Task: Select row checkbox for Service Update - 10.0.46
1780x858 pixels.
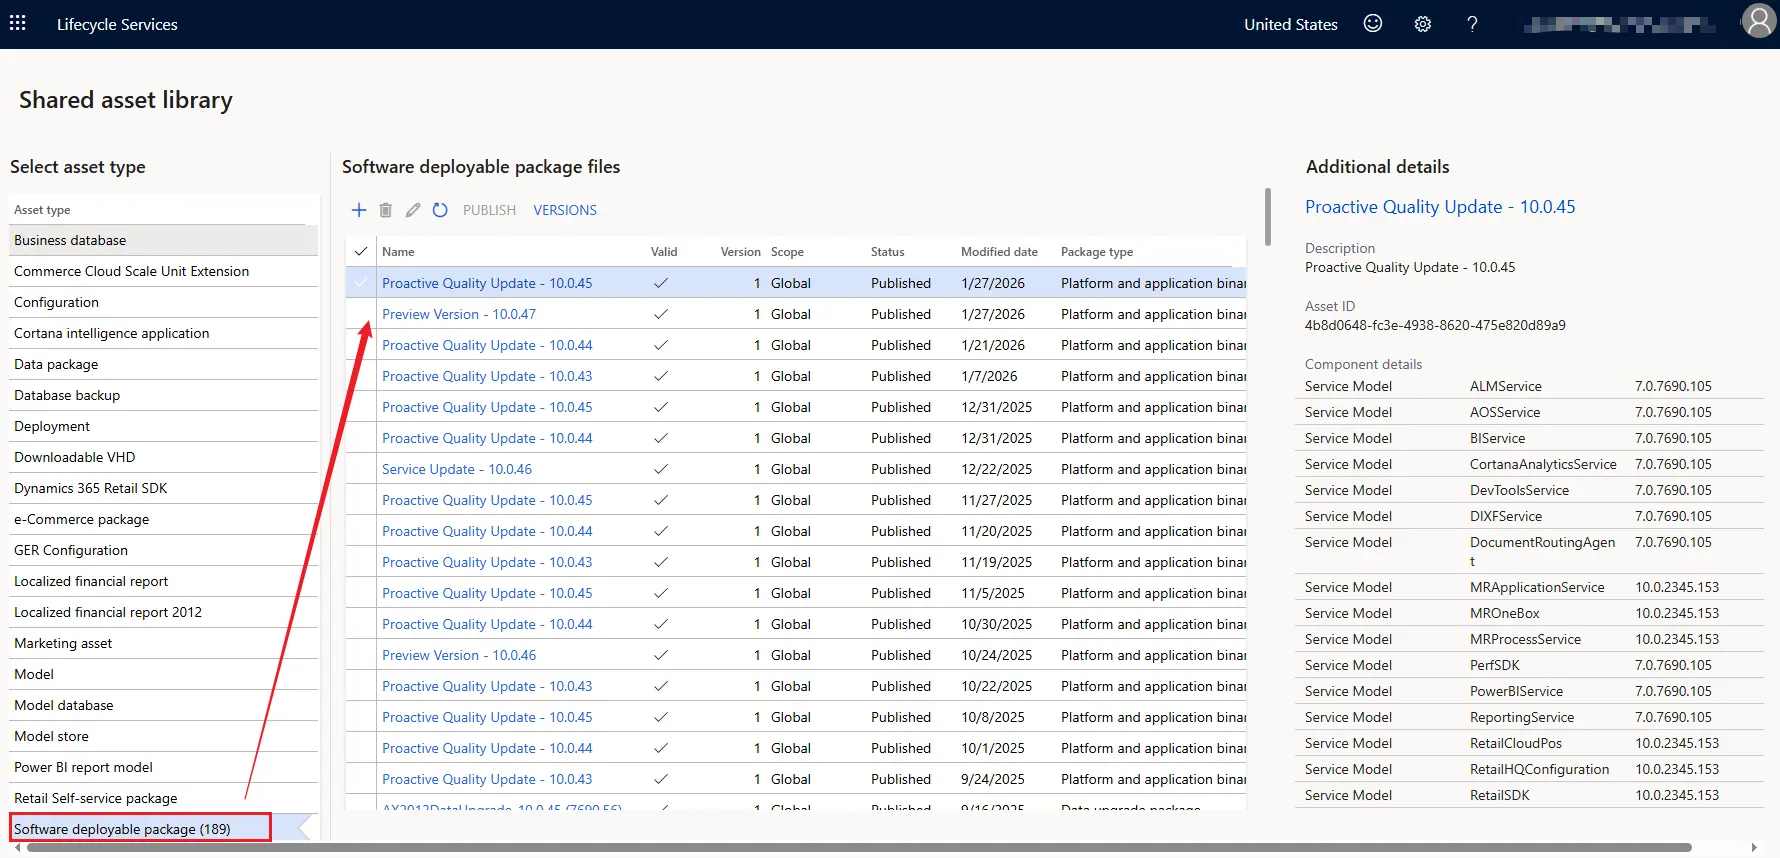Action: (361, 469)
